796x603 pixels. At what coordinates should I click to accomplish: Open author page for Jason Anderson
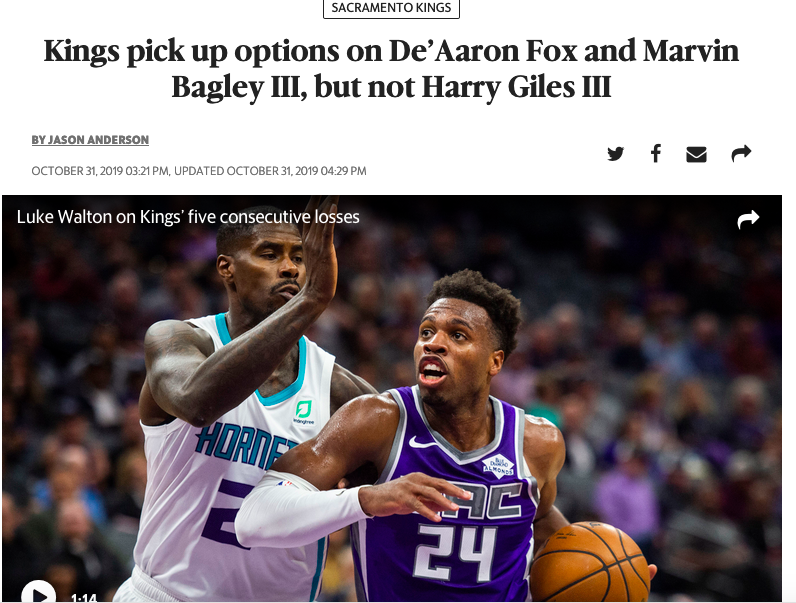(90, 140)
